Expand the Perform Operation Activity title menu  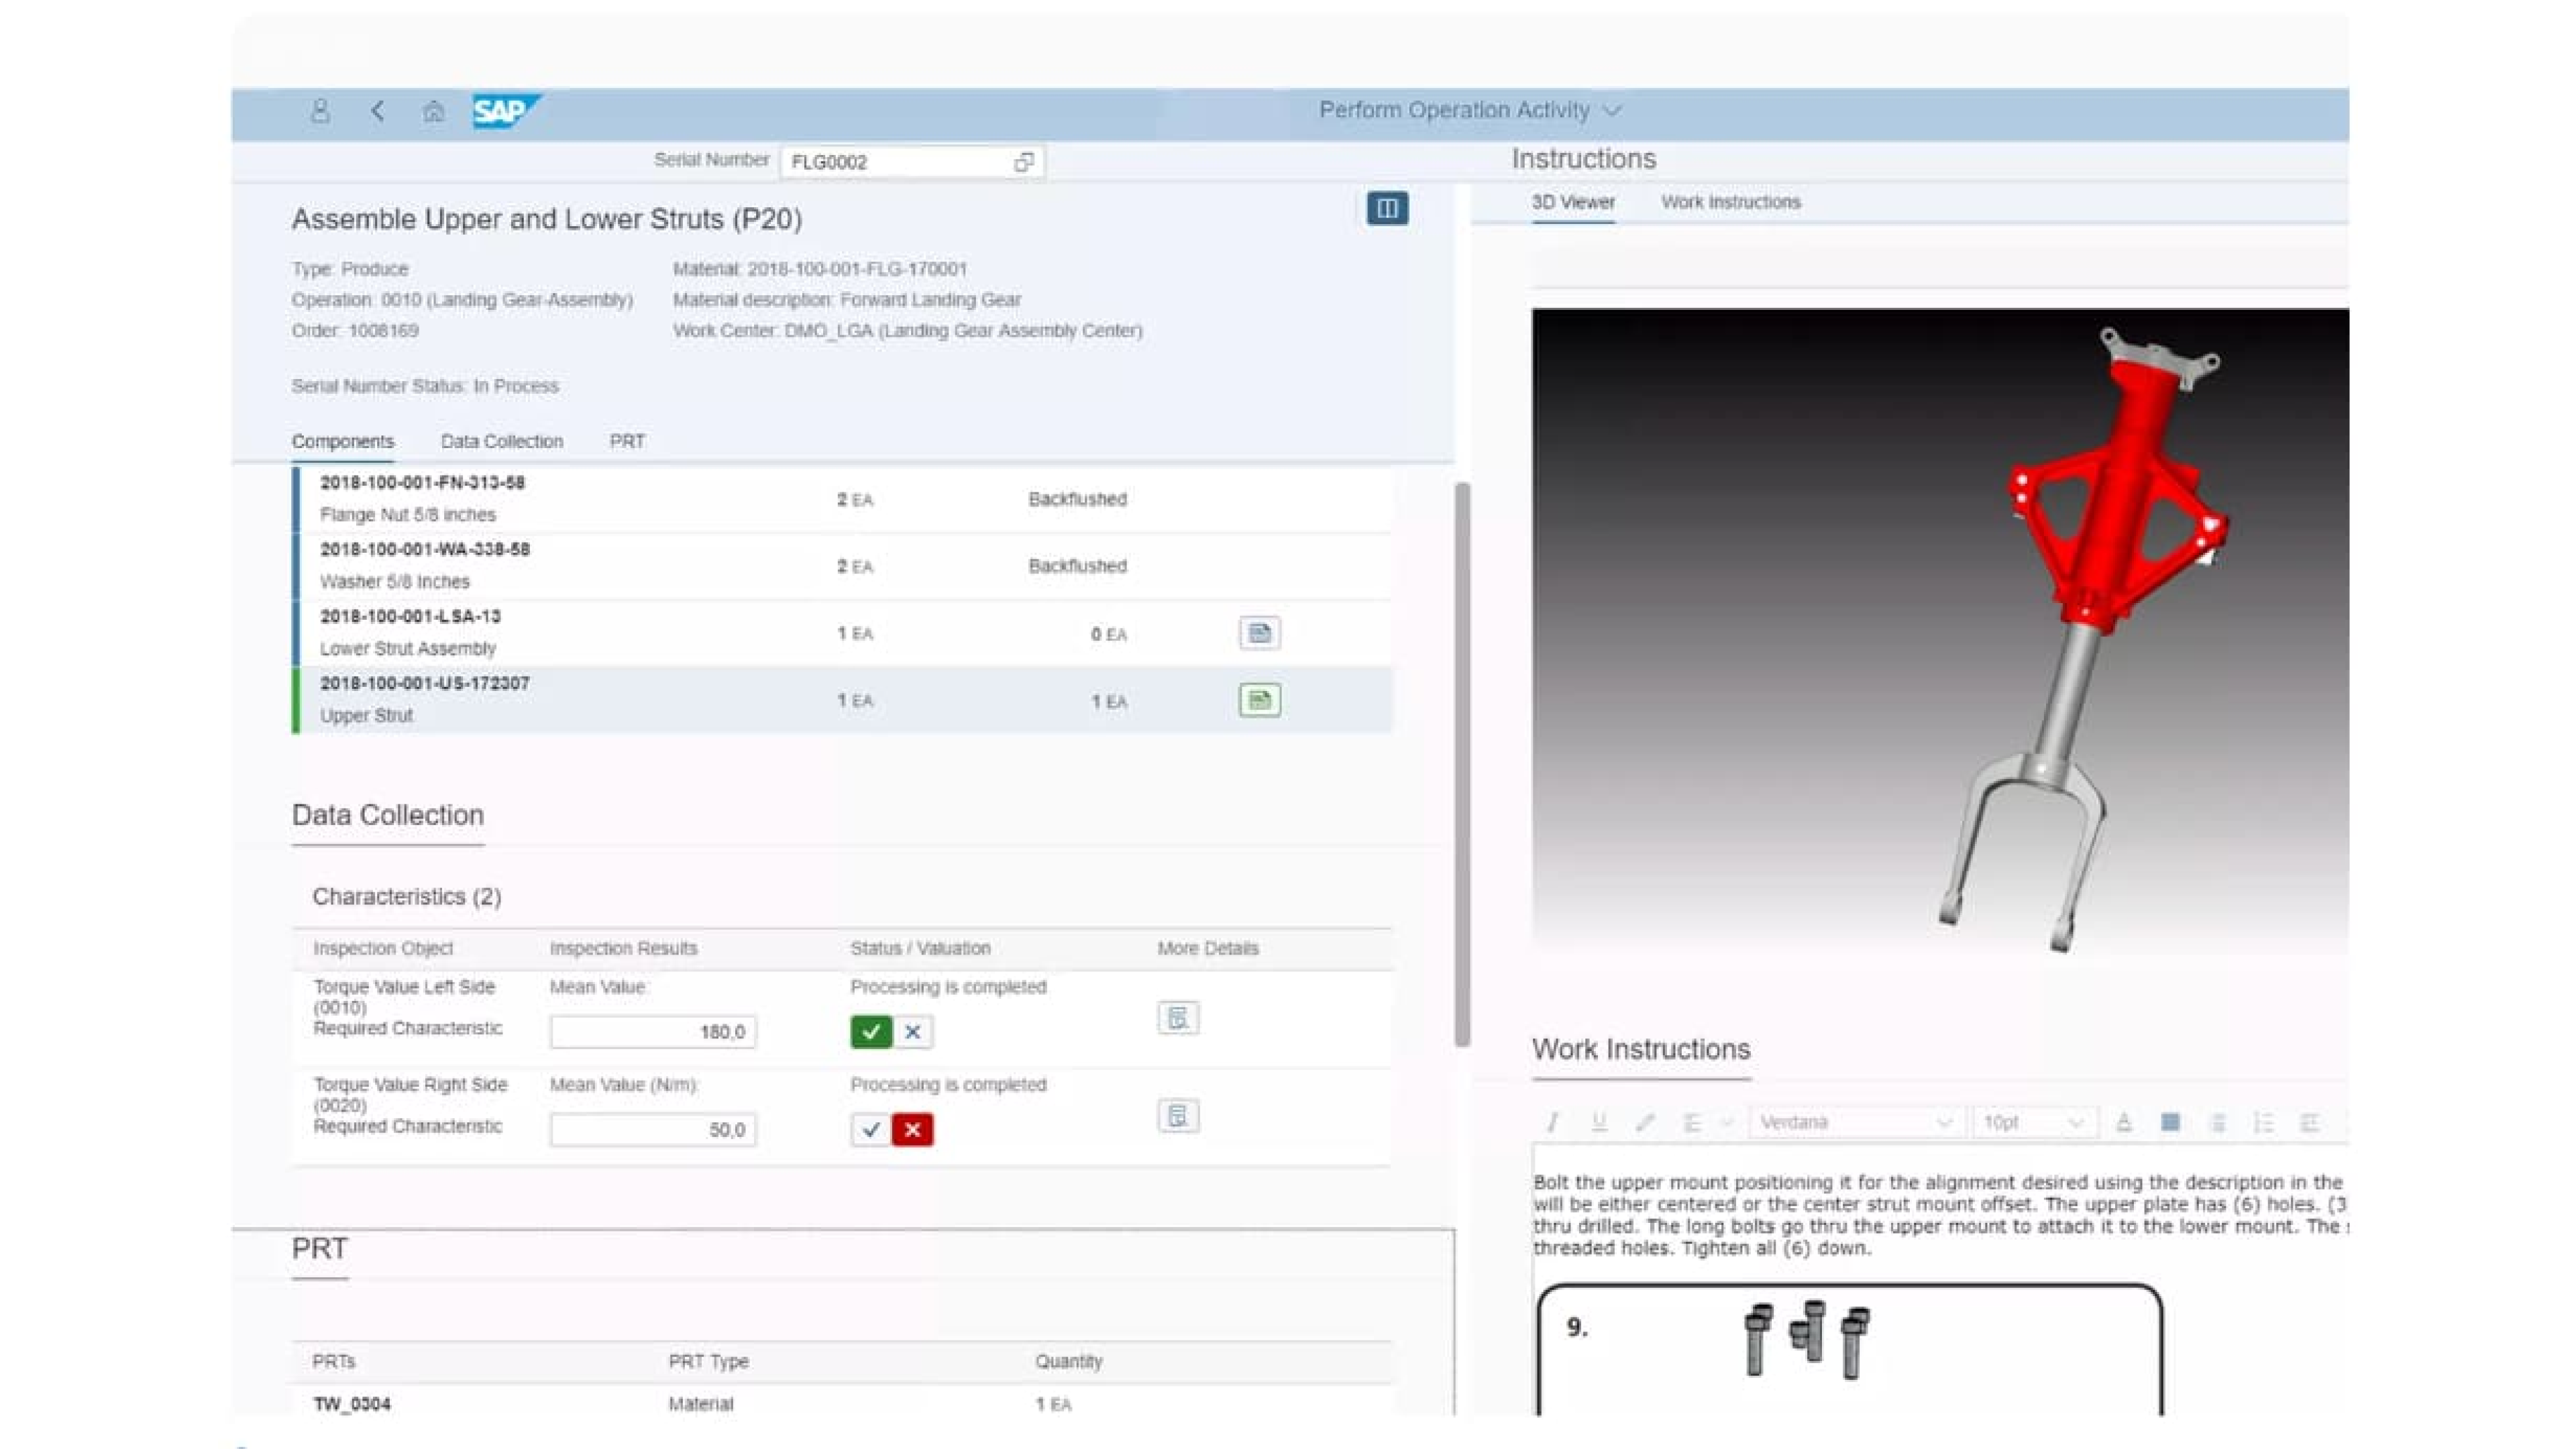tap(1611, 111)
